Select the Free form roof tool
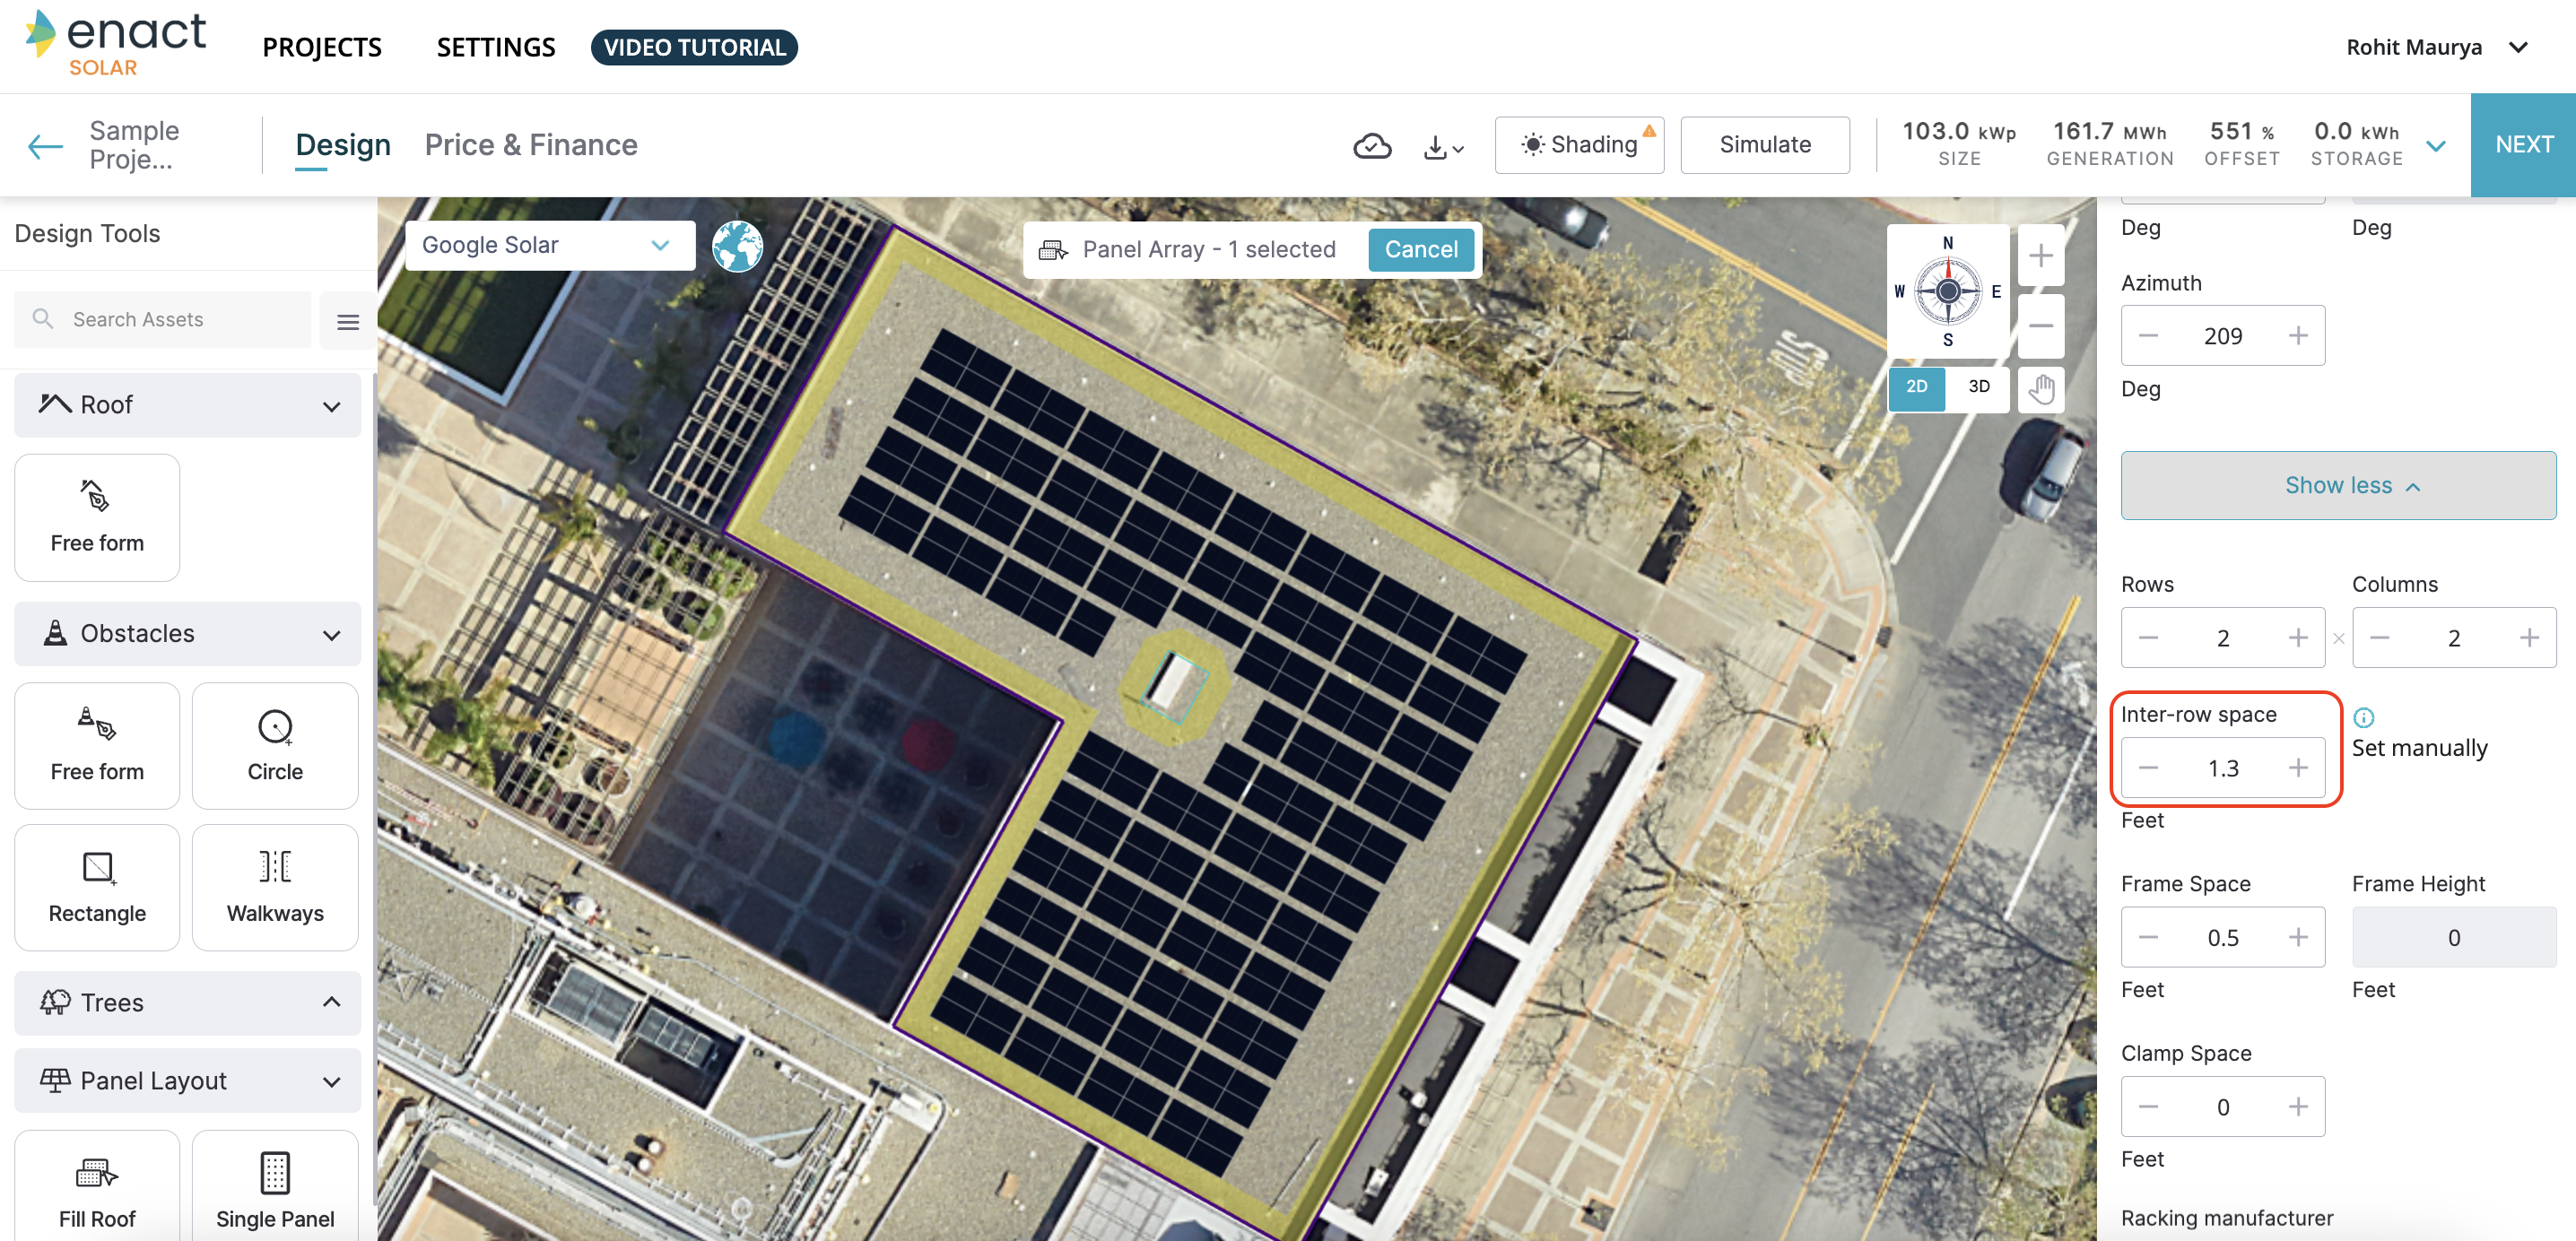This screenshot has width=2576, height=1241. [97, 517]
